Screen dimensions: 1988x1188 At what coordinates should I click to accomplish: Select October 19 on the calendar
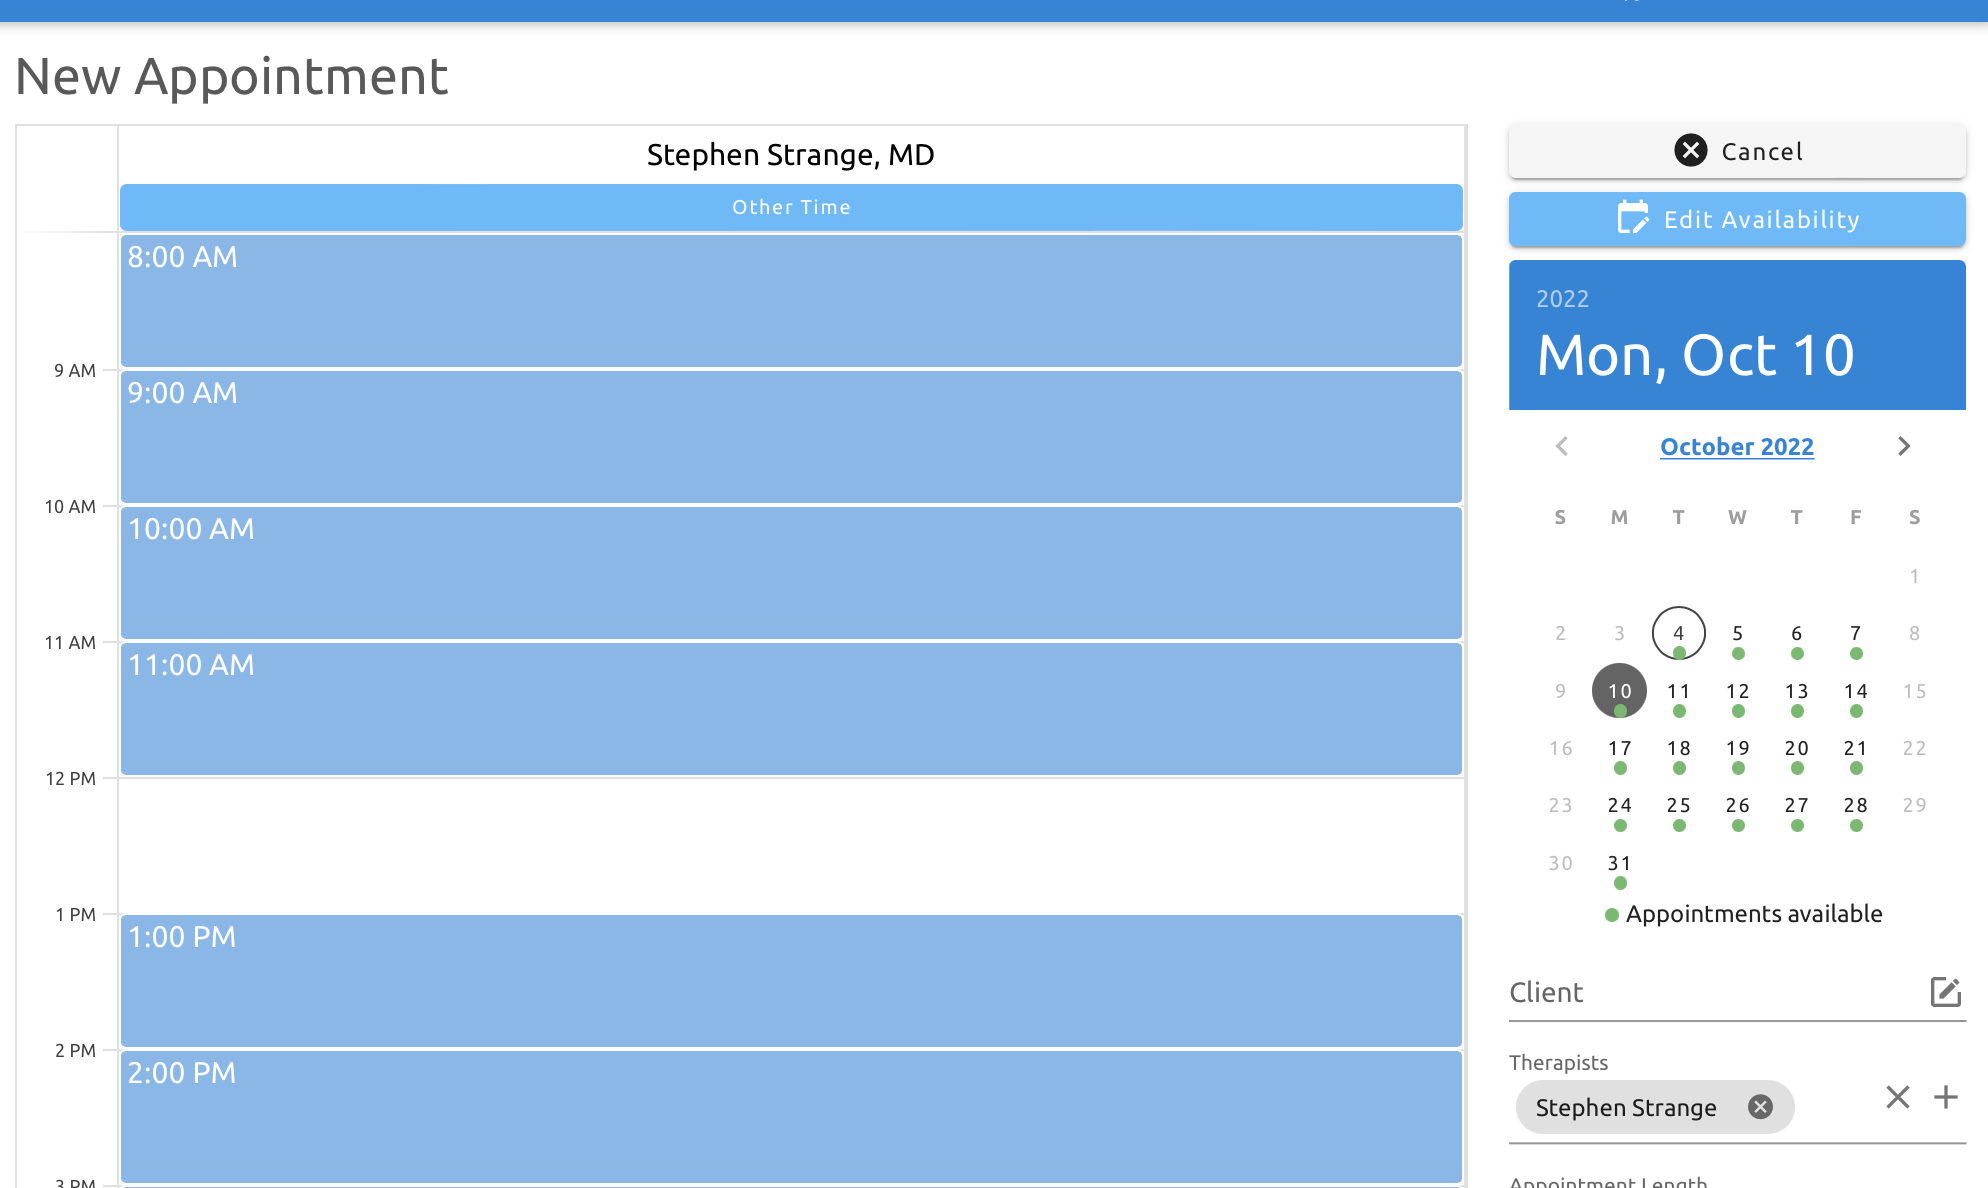[x=1737, y=749]
